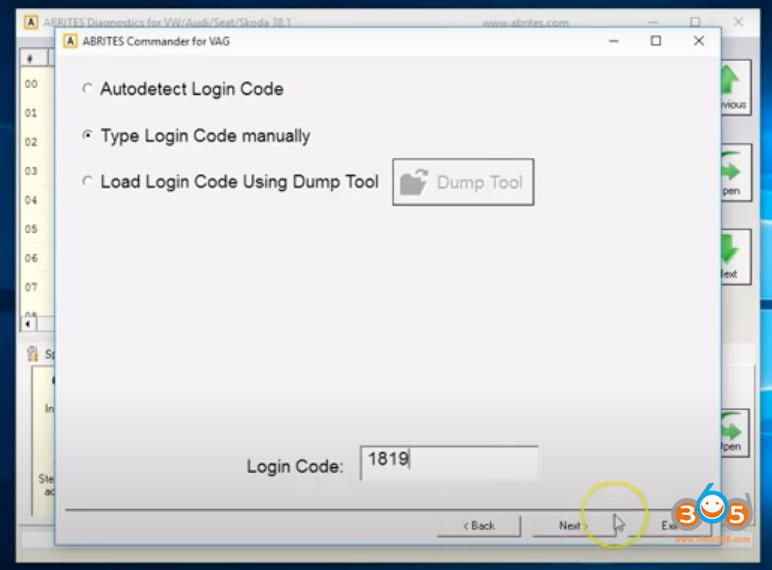Click the upper Open arrow icon in background
772x570 pixels.
pos(736,172)
